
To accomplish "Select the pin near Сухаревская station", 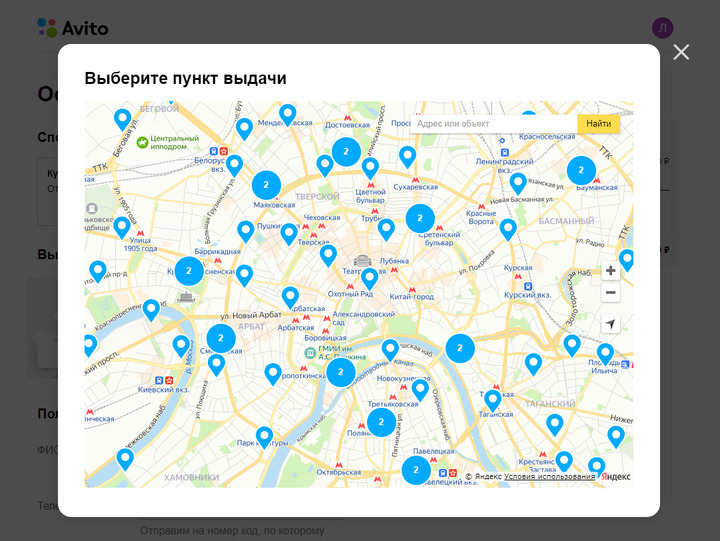I will click(407, 156).
